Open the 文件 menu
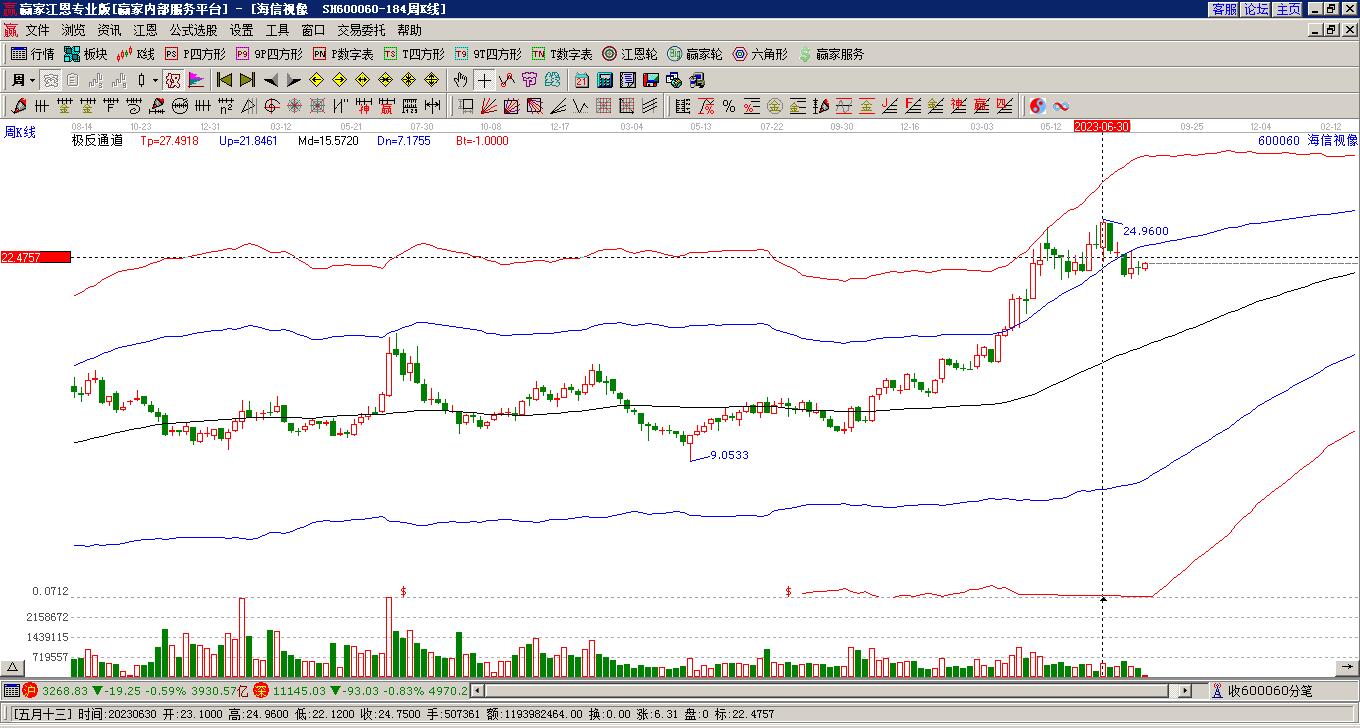Image resolution: width=1360 pixels, height=728 pixels. (37, 31)
